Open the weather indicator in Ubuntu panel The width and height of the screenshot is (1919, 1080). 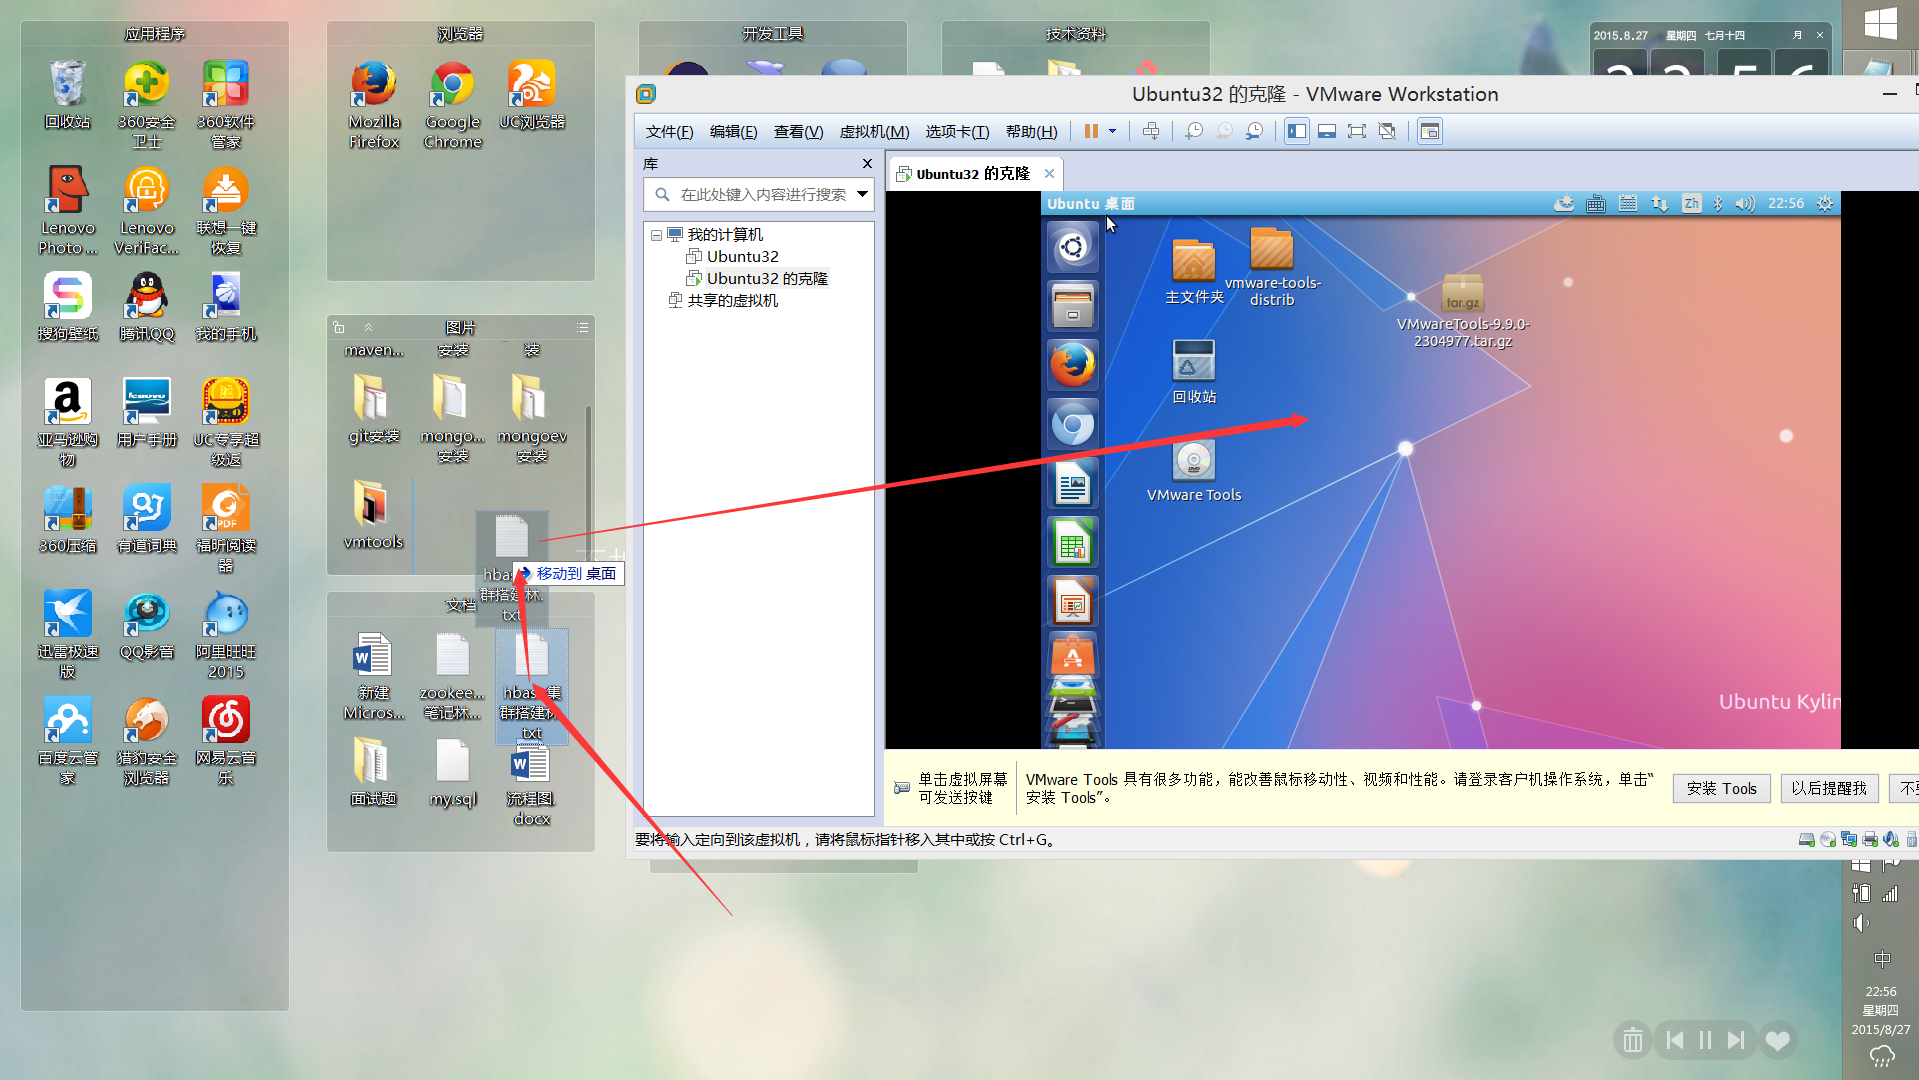pyautogui.click(x=1564, y=203)
